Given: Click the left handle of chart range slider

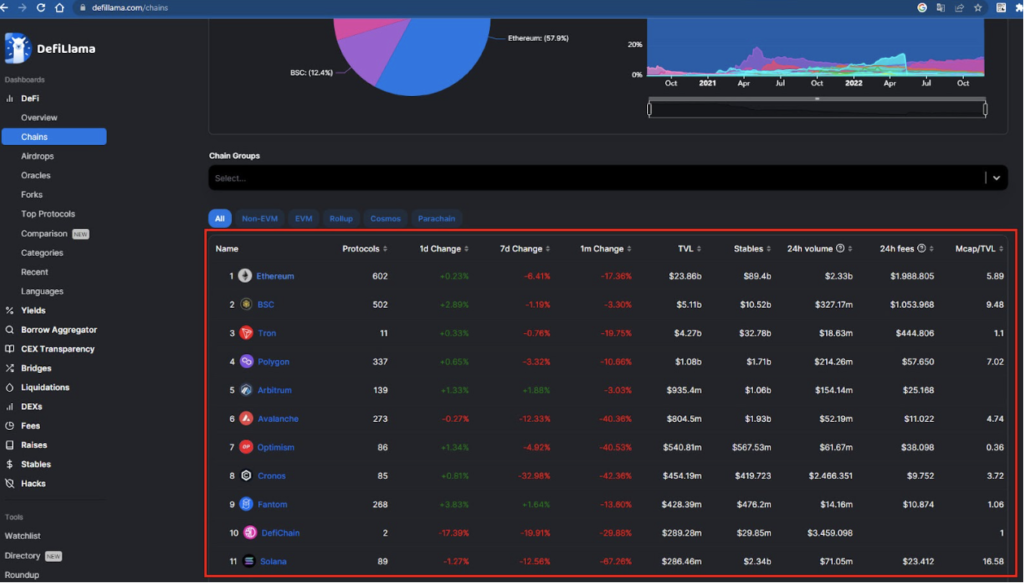Looking at the screenshot, I should tap(649, 109).
